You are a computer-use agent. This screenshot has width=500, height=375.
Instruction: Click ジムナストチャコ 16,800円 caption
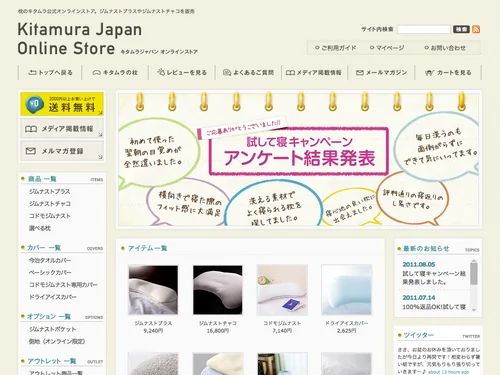(x=218, y=327)
